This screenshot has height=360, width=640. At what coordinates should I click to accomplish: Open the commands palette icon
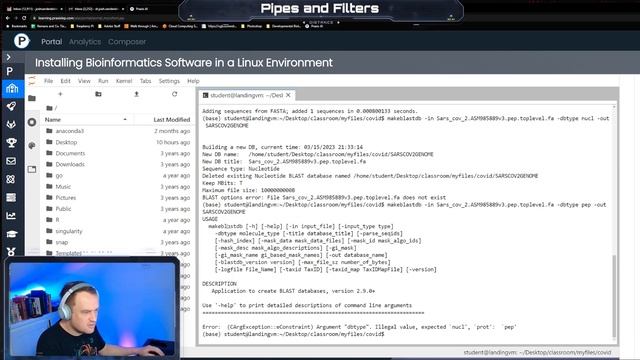coord(32,145)
